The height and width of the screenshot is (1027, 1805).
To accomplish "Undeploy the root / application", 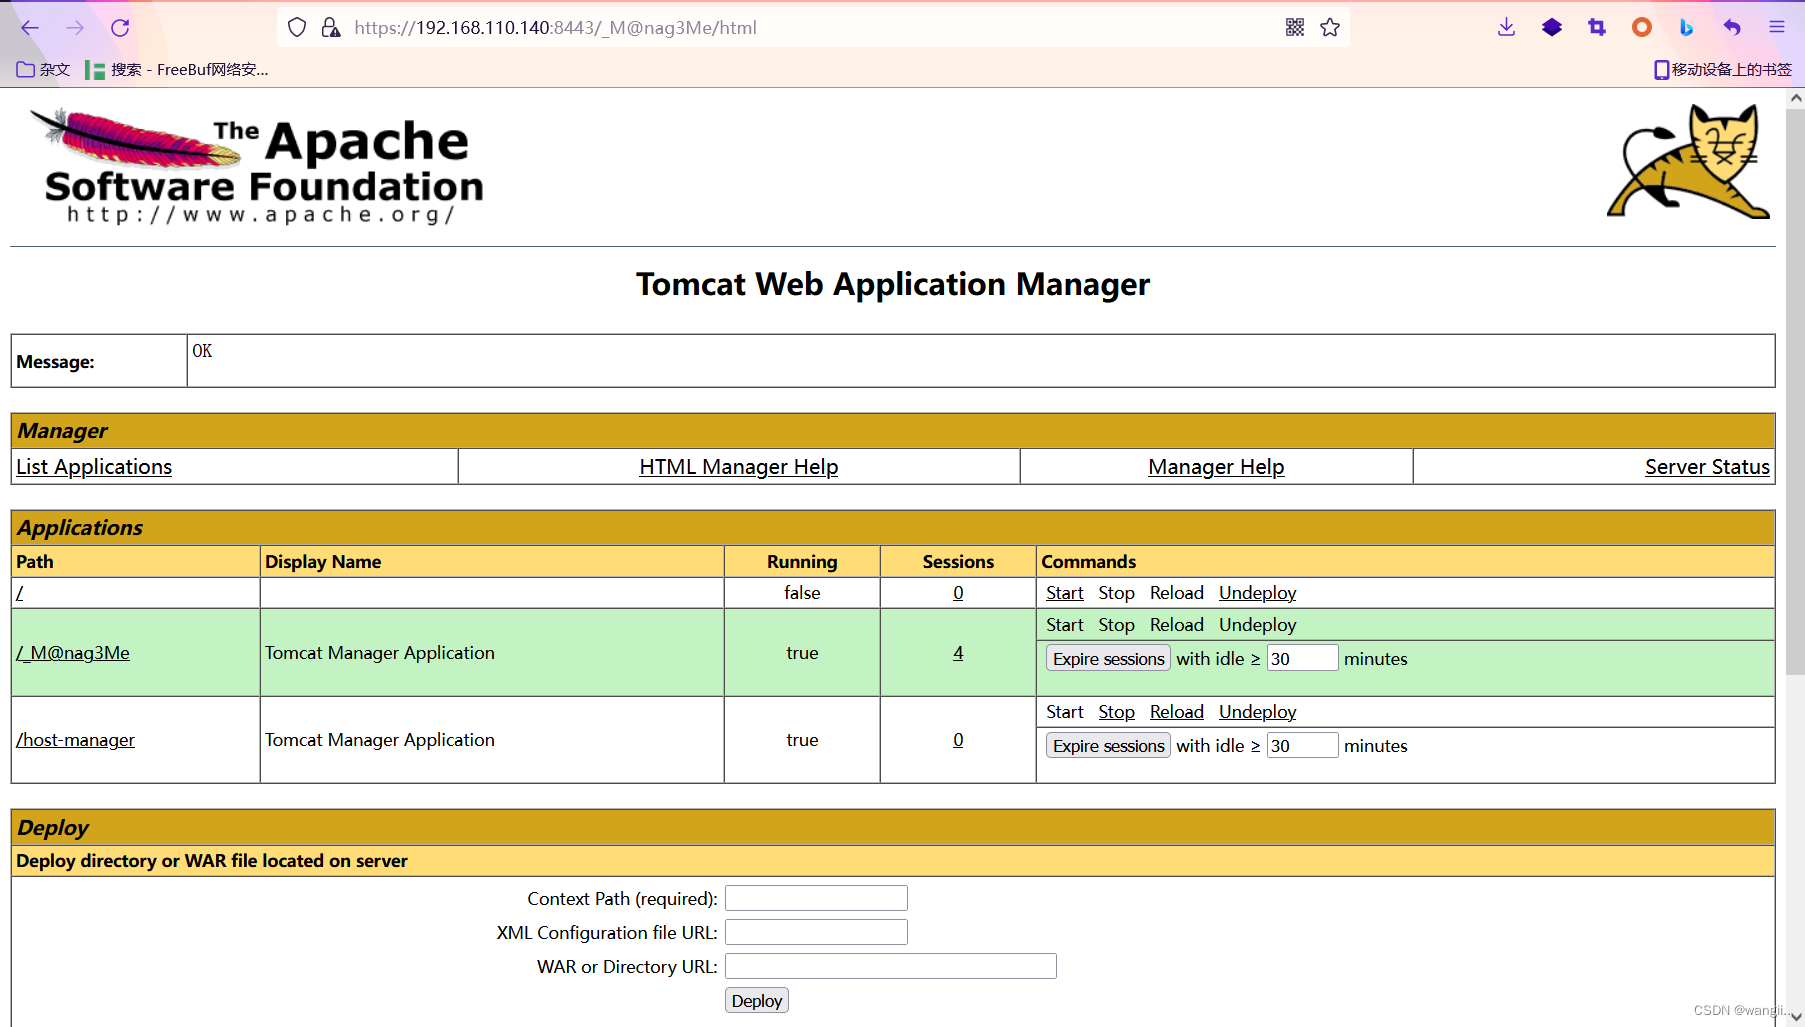I will tap(1257, 593).
